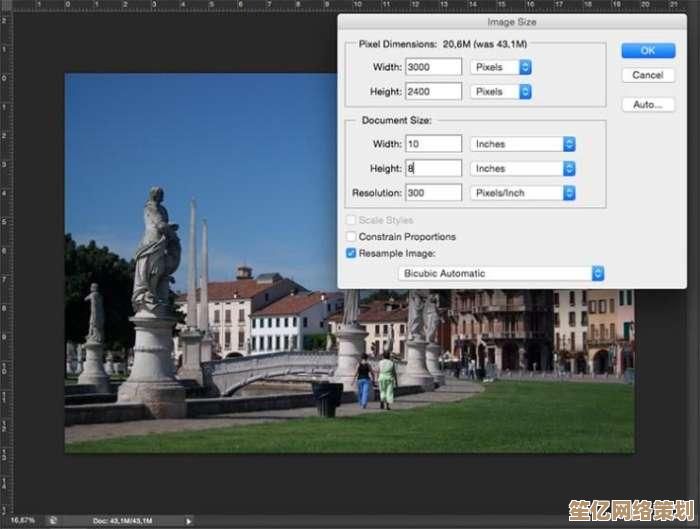The image size is (700, 529).
Task: Click the Image Size dialog title bar
Action: (x=512, y=22)
